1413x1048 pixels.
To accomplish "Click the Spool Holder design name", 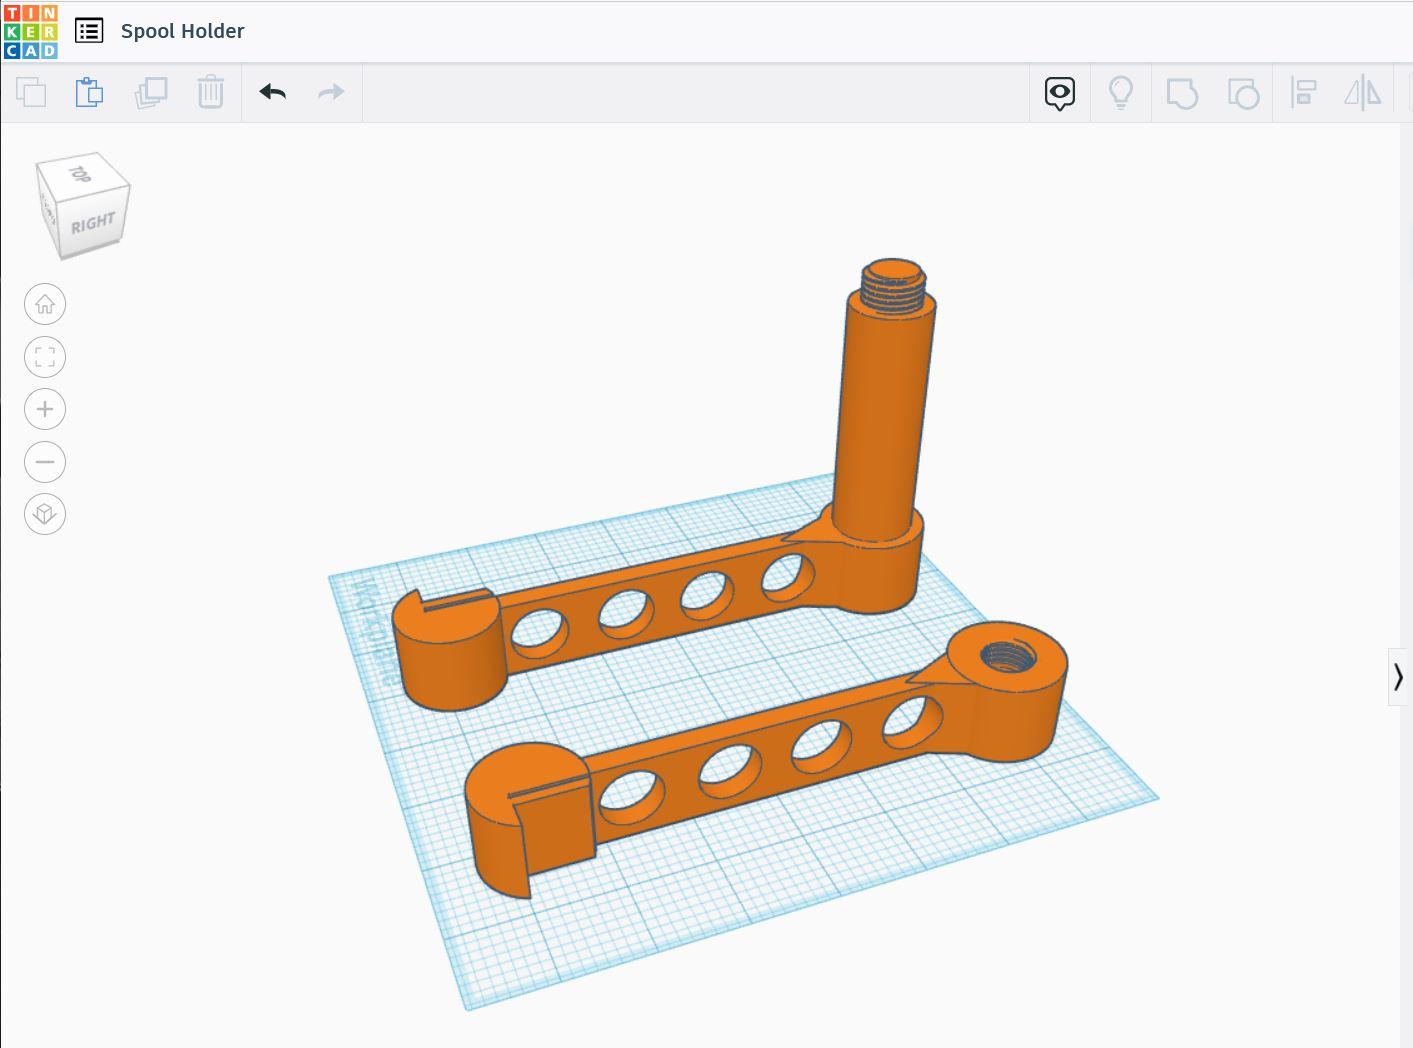I will point(183,31).
